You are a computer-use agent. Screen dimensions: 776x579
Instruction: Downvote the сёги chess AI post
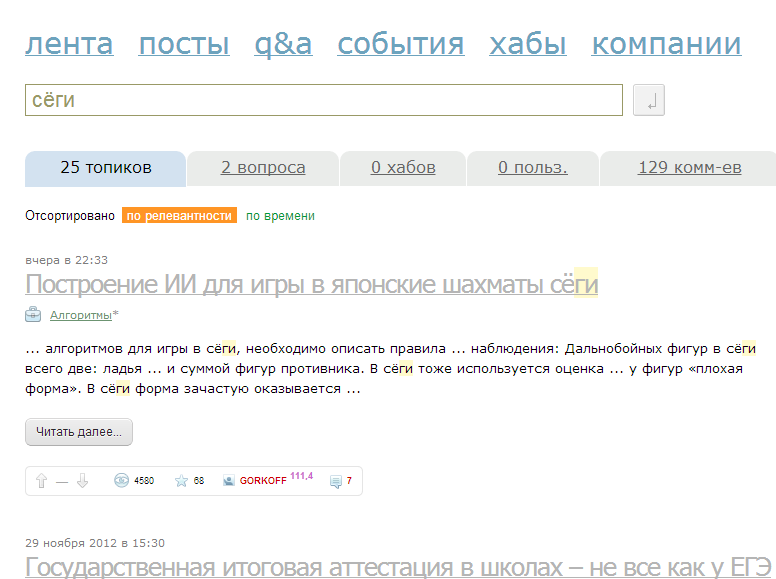[82, 481]
